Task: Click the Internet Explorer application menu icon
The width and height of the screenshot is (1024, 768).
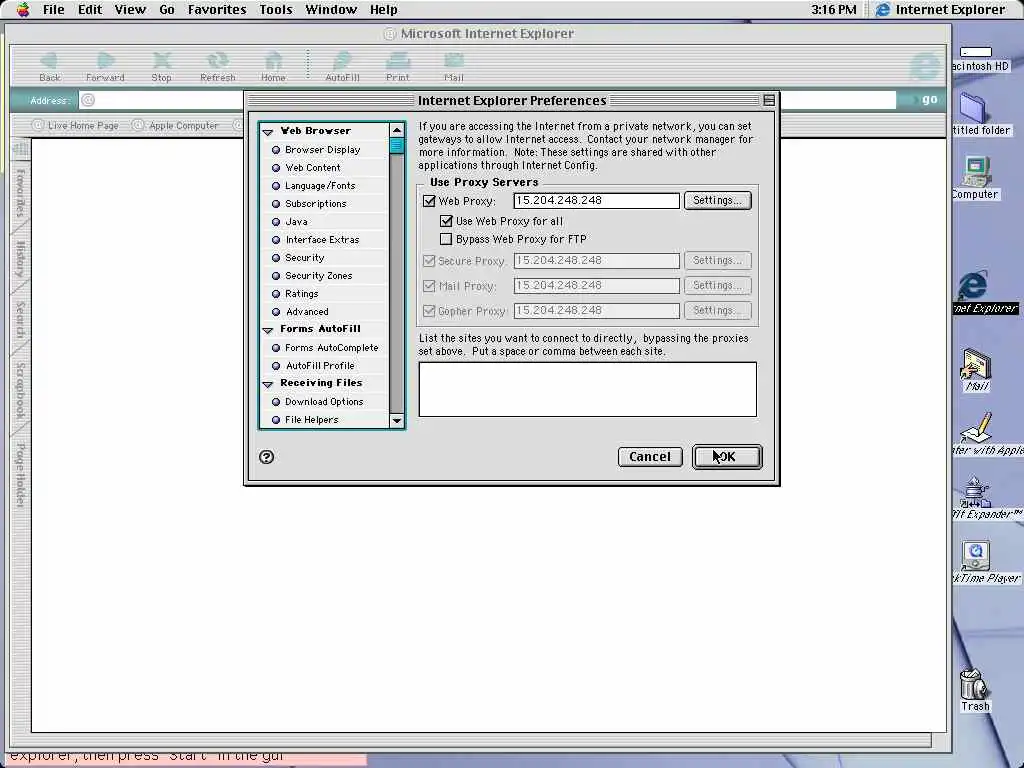Action: tap(882, 9)
